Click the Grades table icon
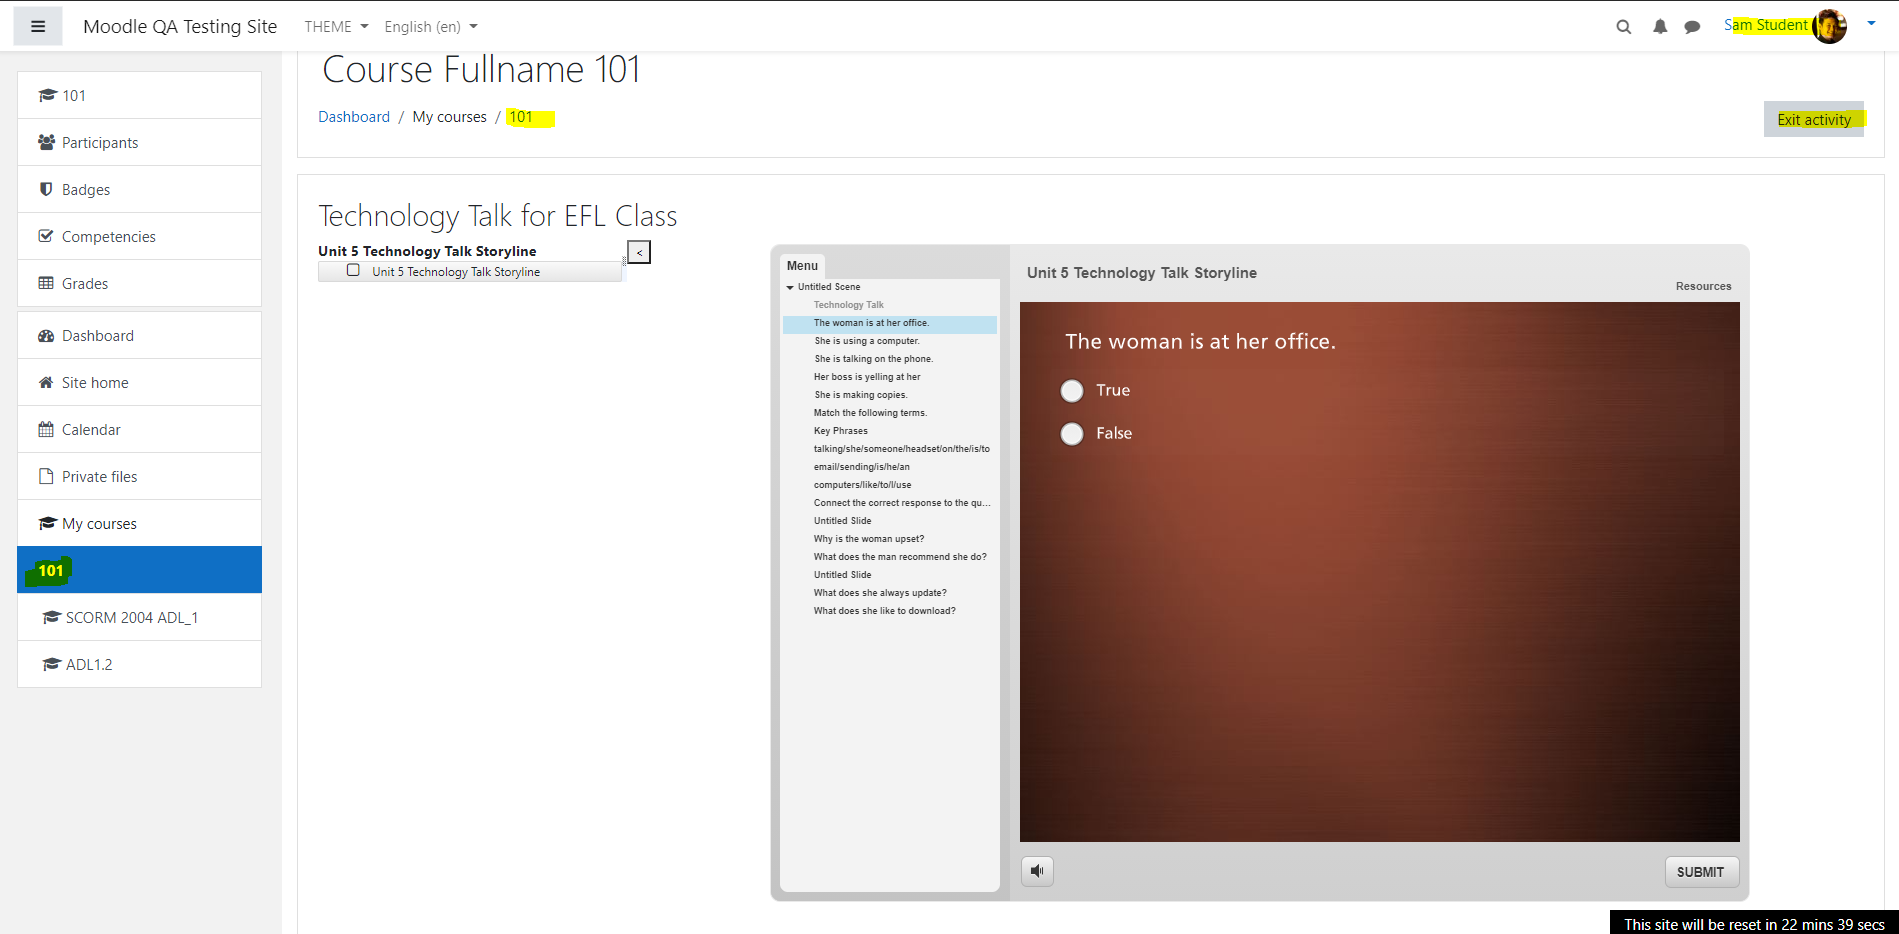Image resolution: width=1899 pixels, height=934 pixels. (46, 283)
